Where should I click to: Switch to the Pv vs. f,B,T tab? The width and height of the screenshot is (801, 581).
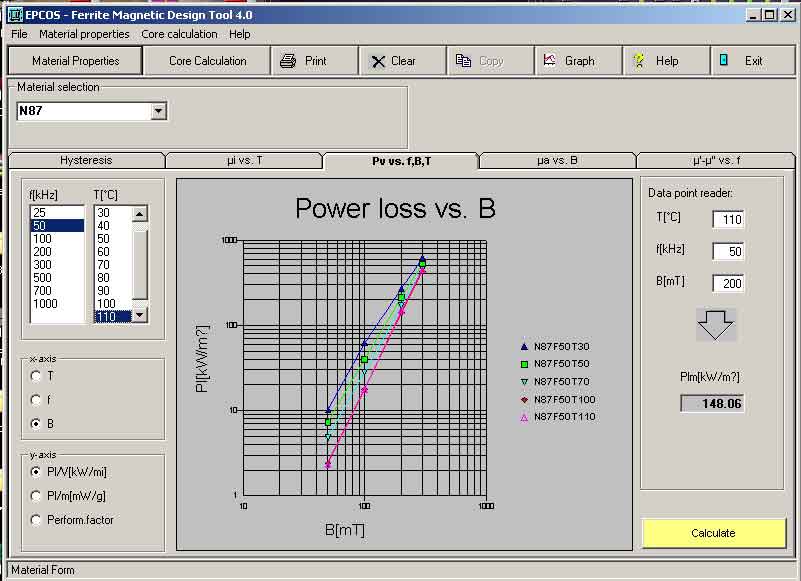point(402,160)
